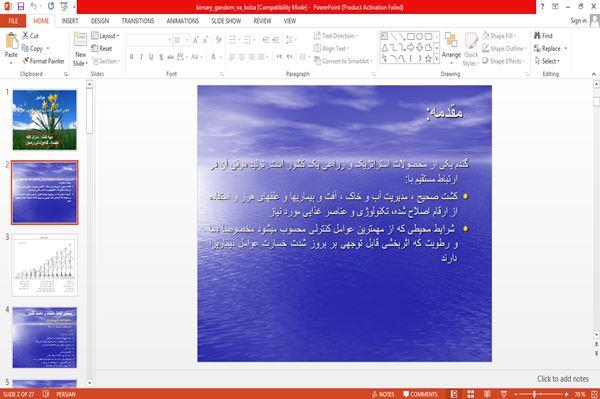Click Sign in link
This screenshot has height=399, width=600.
578,21
